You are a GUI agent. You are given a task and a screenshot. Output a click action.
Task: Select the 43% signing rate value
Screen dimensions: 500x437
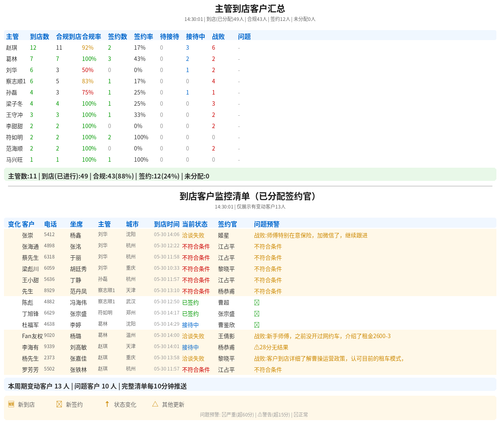pyautogui.click(x=140, y=59)
